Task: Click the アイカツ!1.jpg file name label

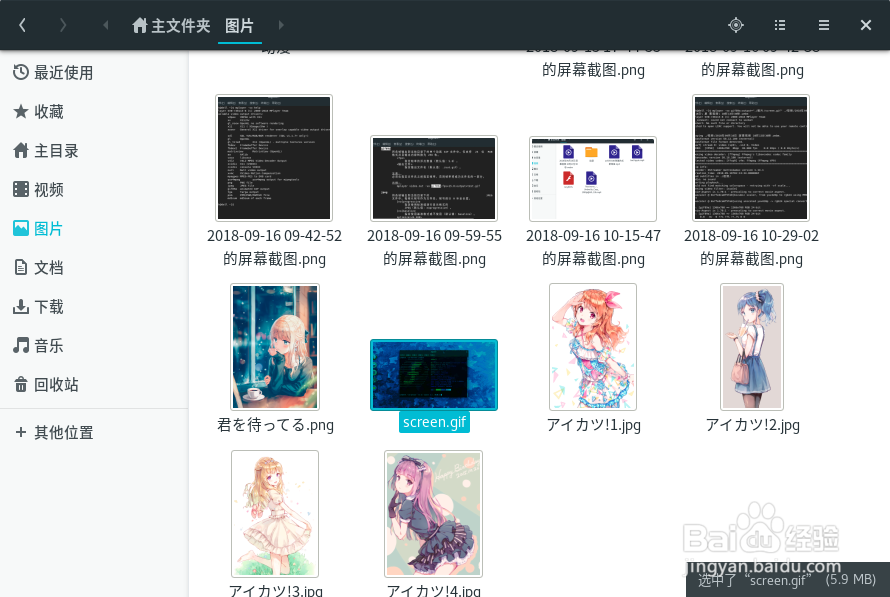Action: [593, 424]
